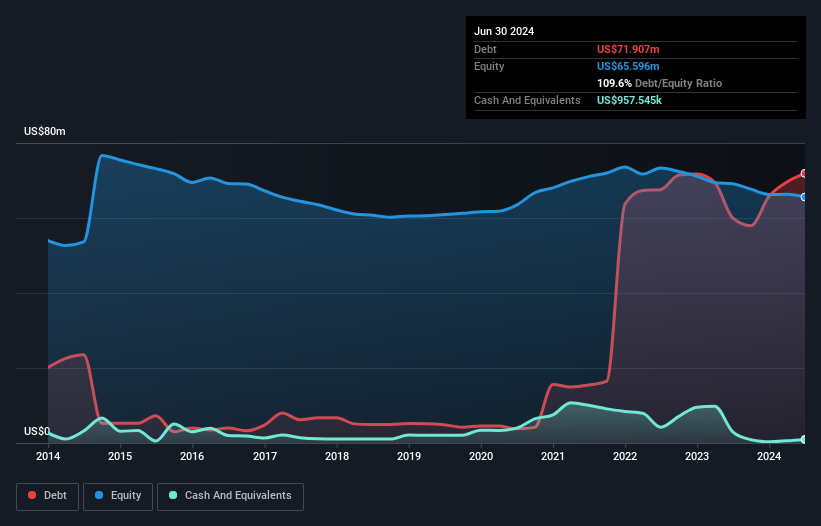Select the 2019 x-axis label
Image resolution: width=821 pixels, height=526 pixels.
click(x=409, y=456)
